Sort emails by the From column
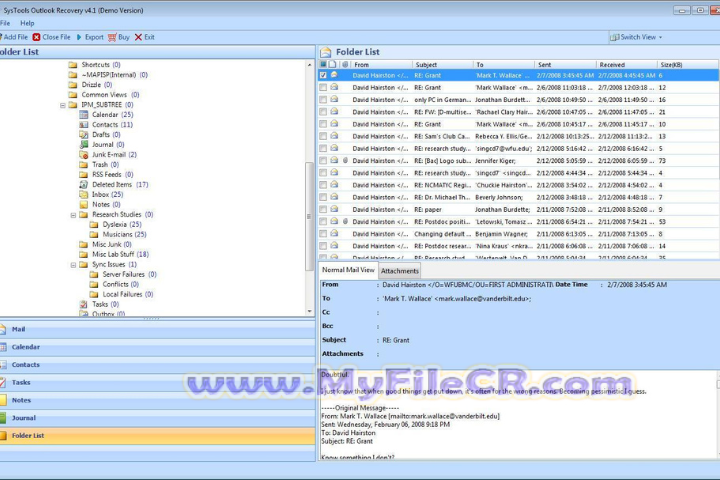The height and width of the screenshot is (480, 720). coord(381,65)
